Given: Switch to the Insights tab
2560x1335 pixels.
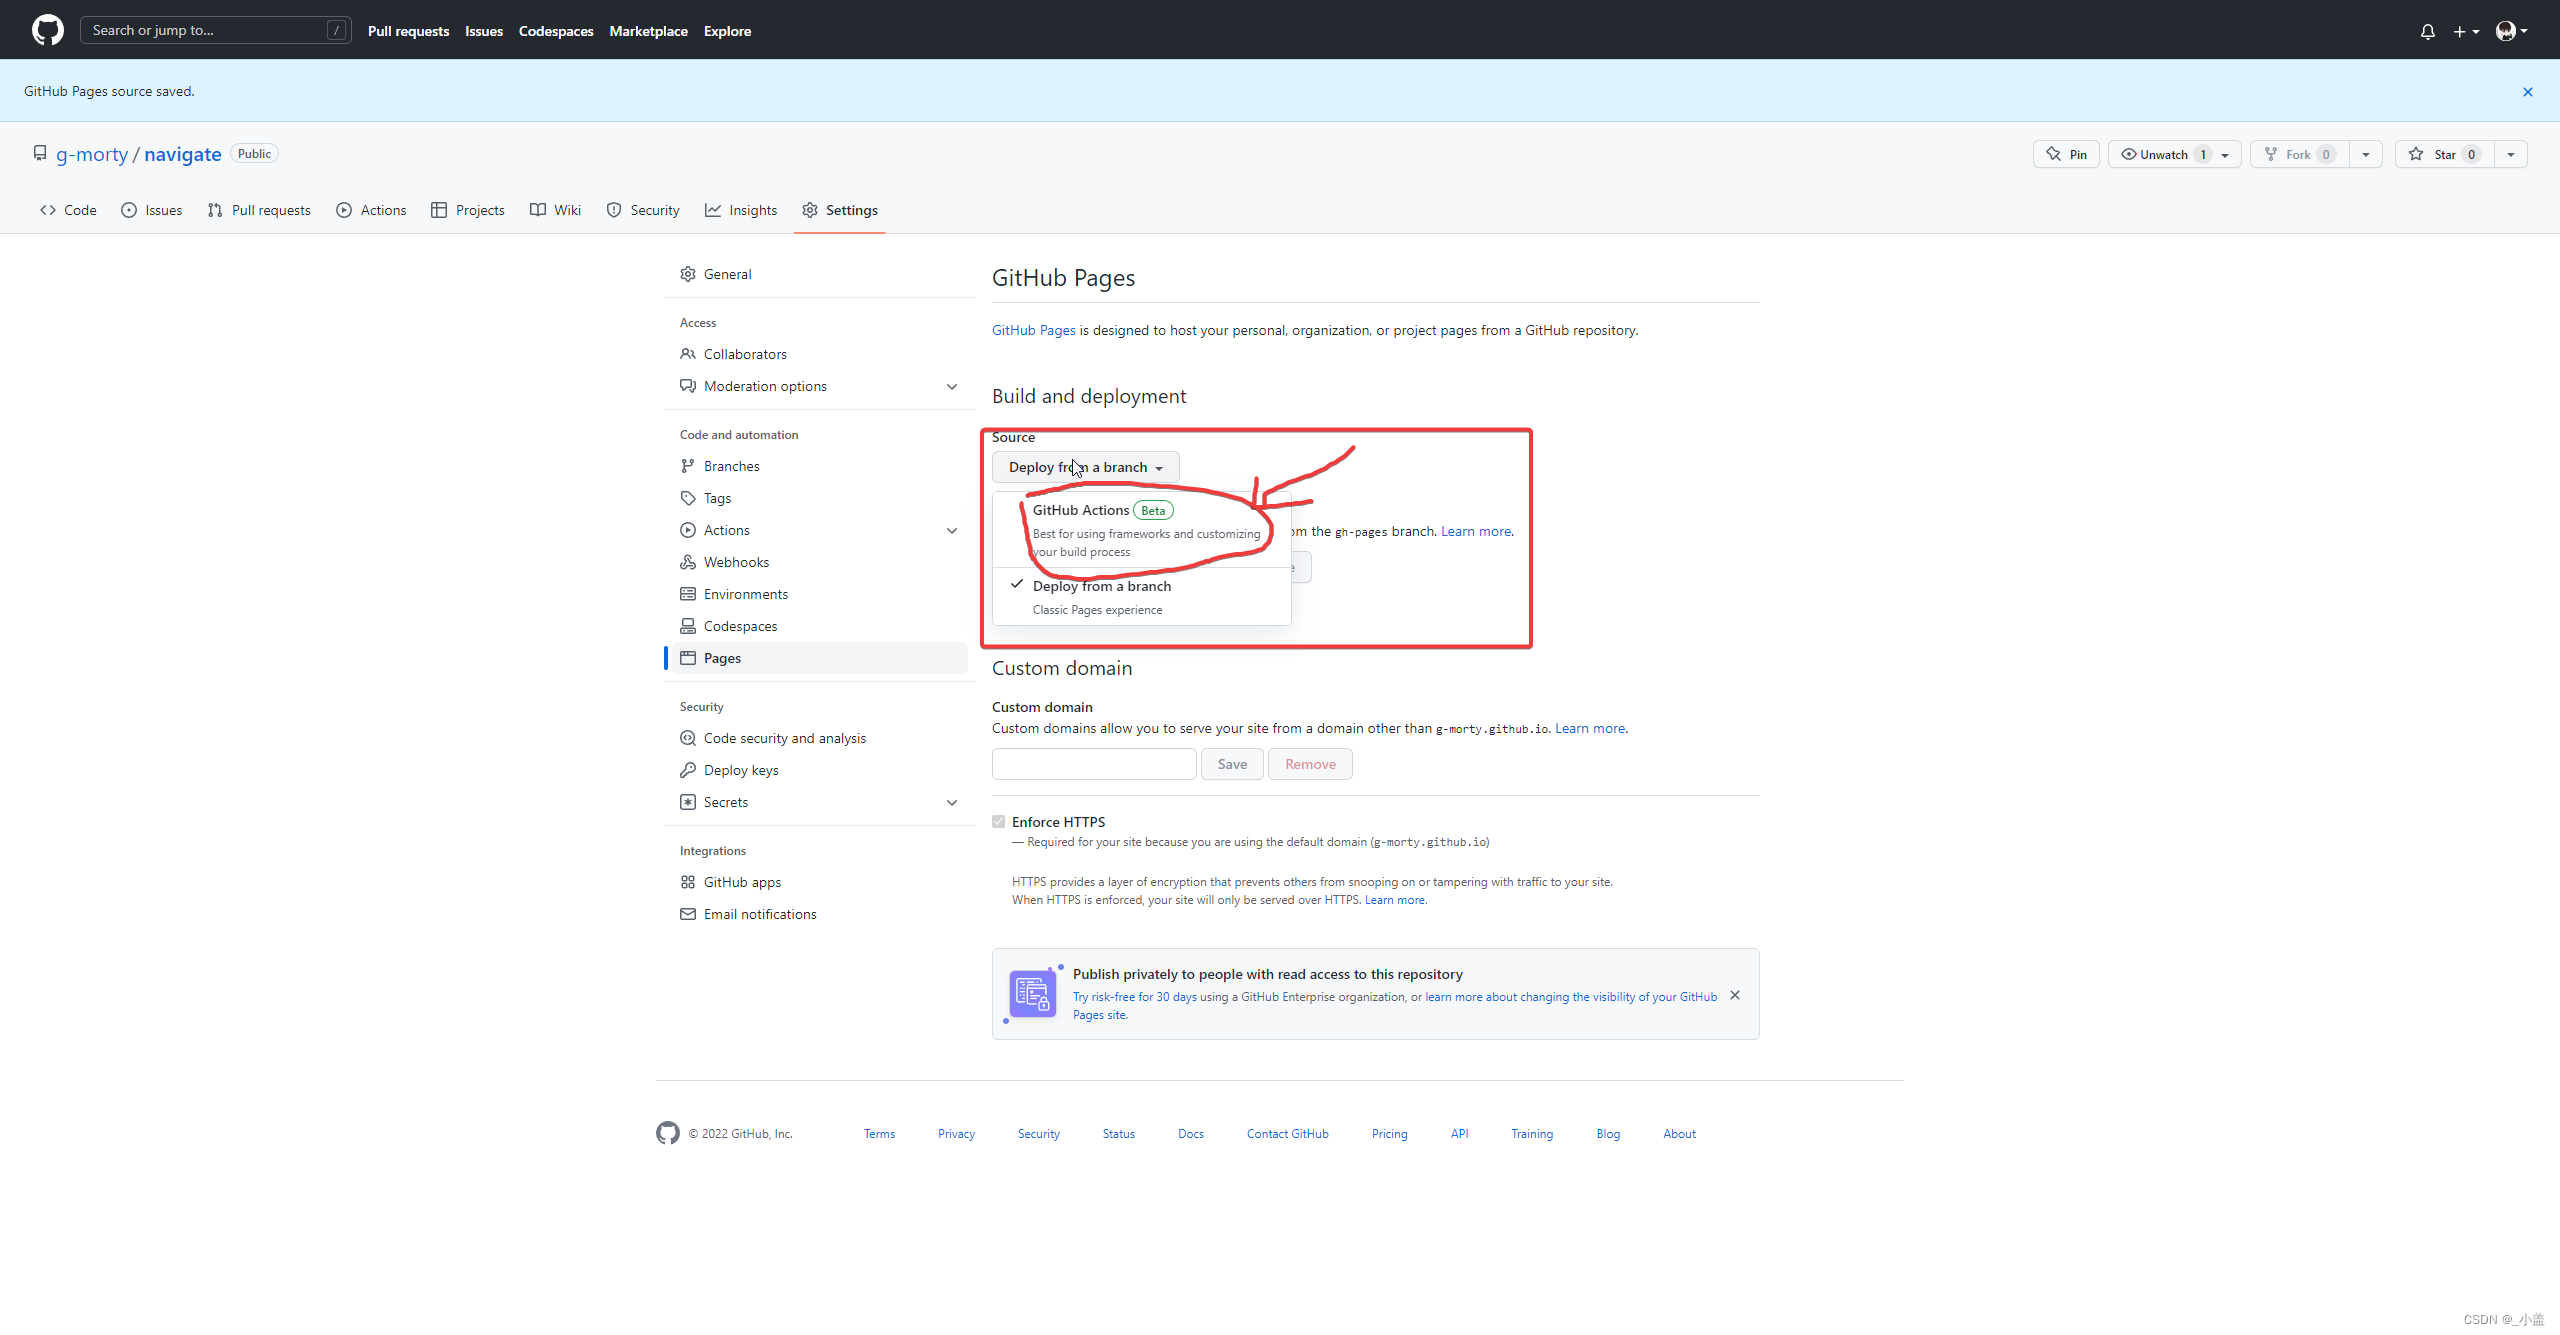Looking at the screenshot, I should click(741, 210).
